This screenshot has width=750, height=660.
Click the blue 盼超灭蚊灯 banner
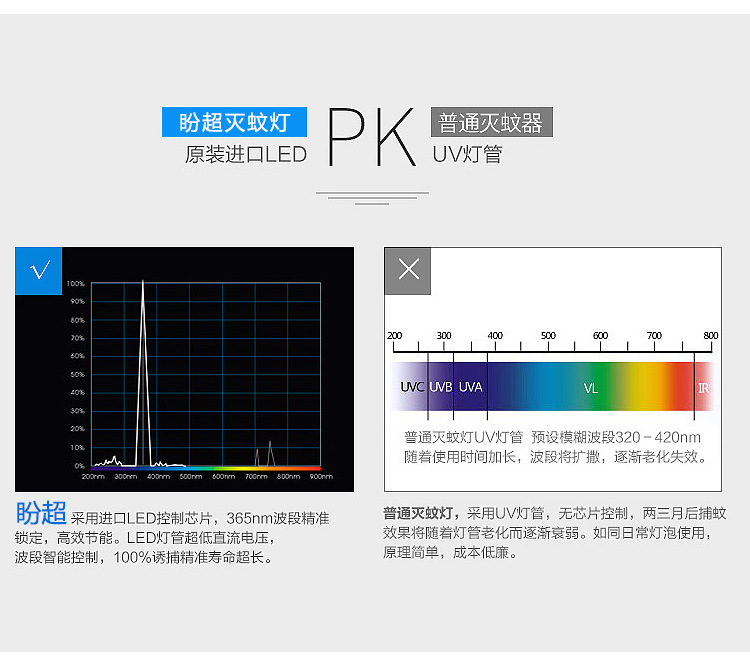(234, 122)
